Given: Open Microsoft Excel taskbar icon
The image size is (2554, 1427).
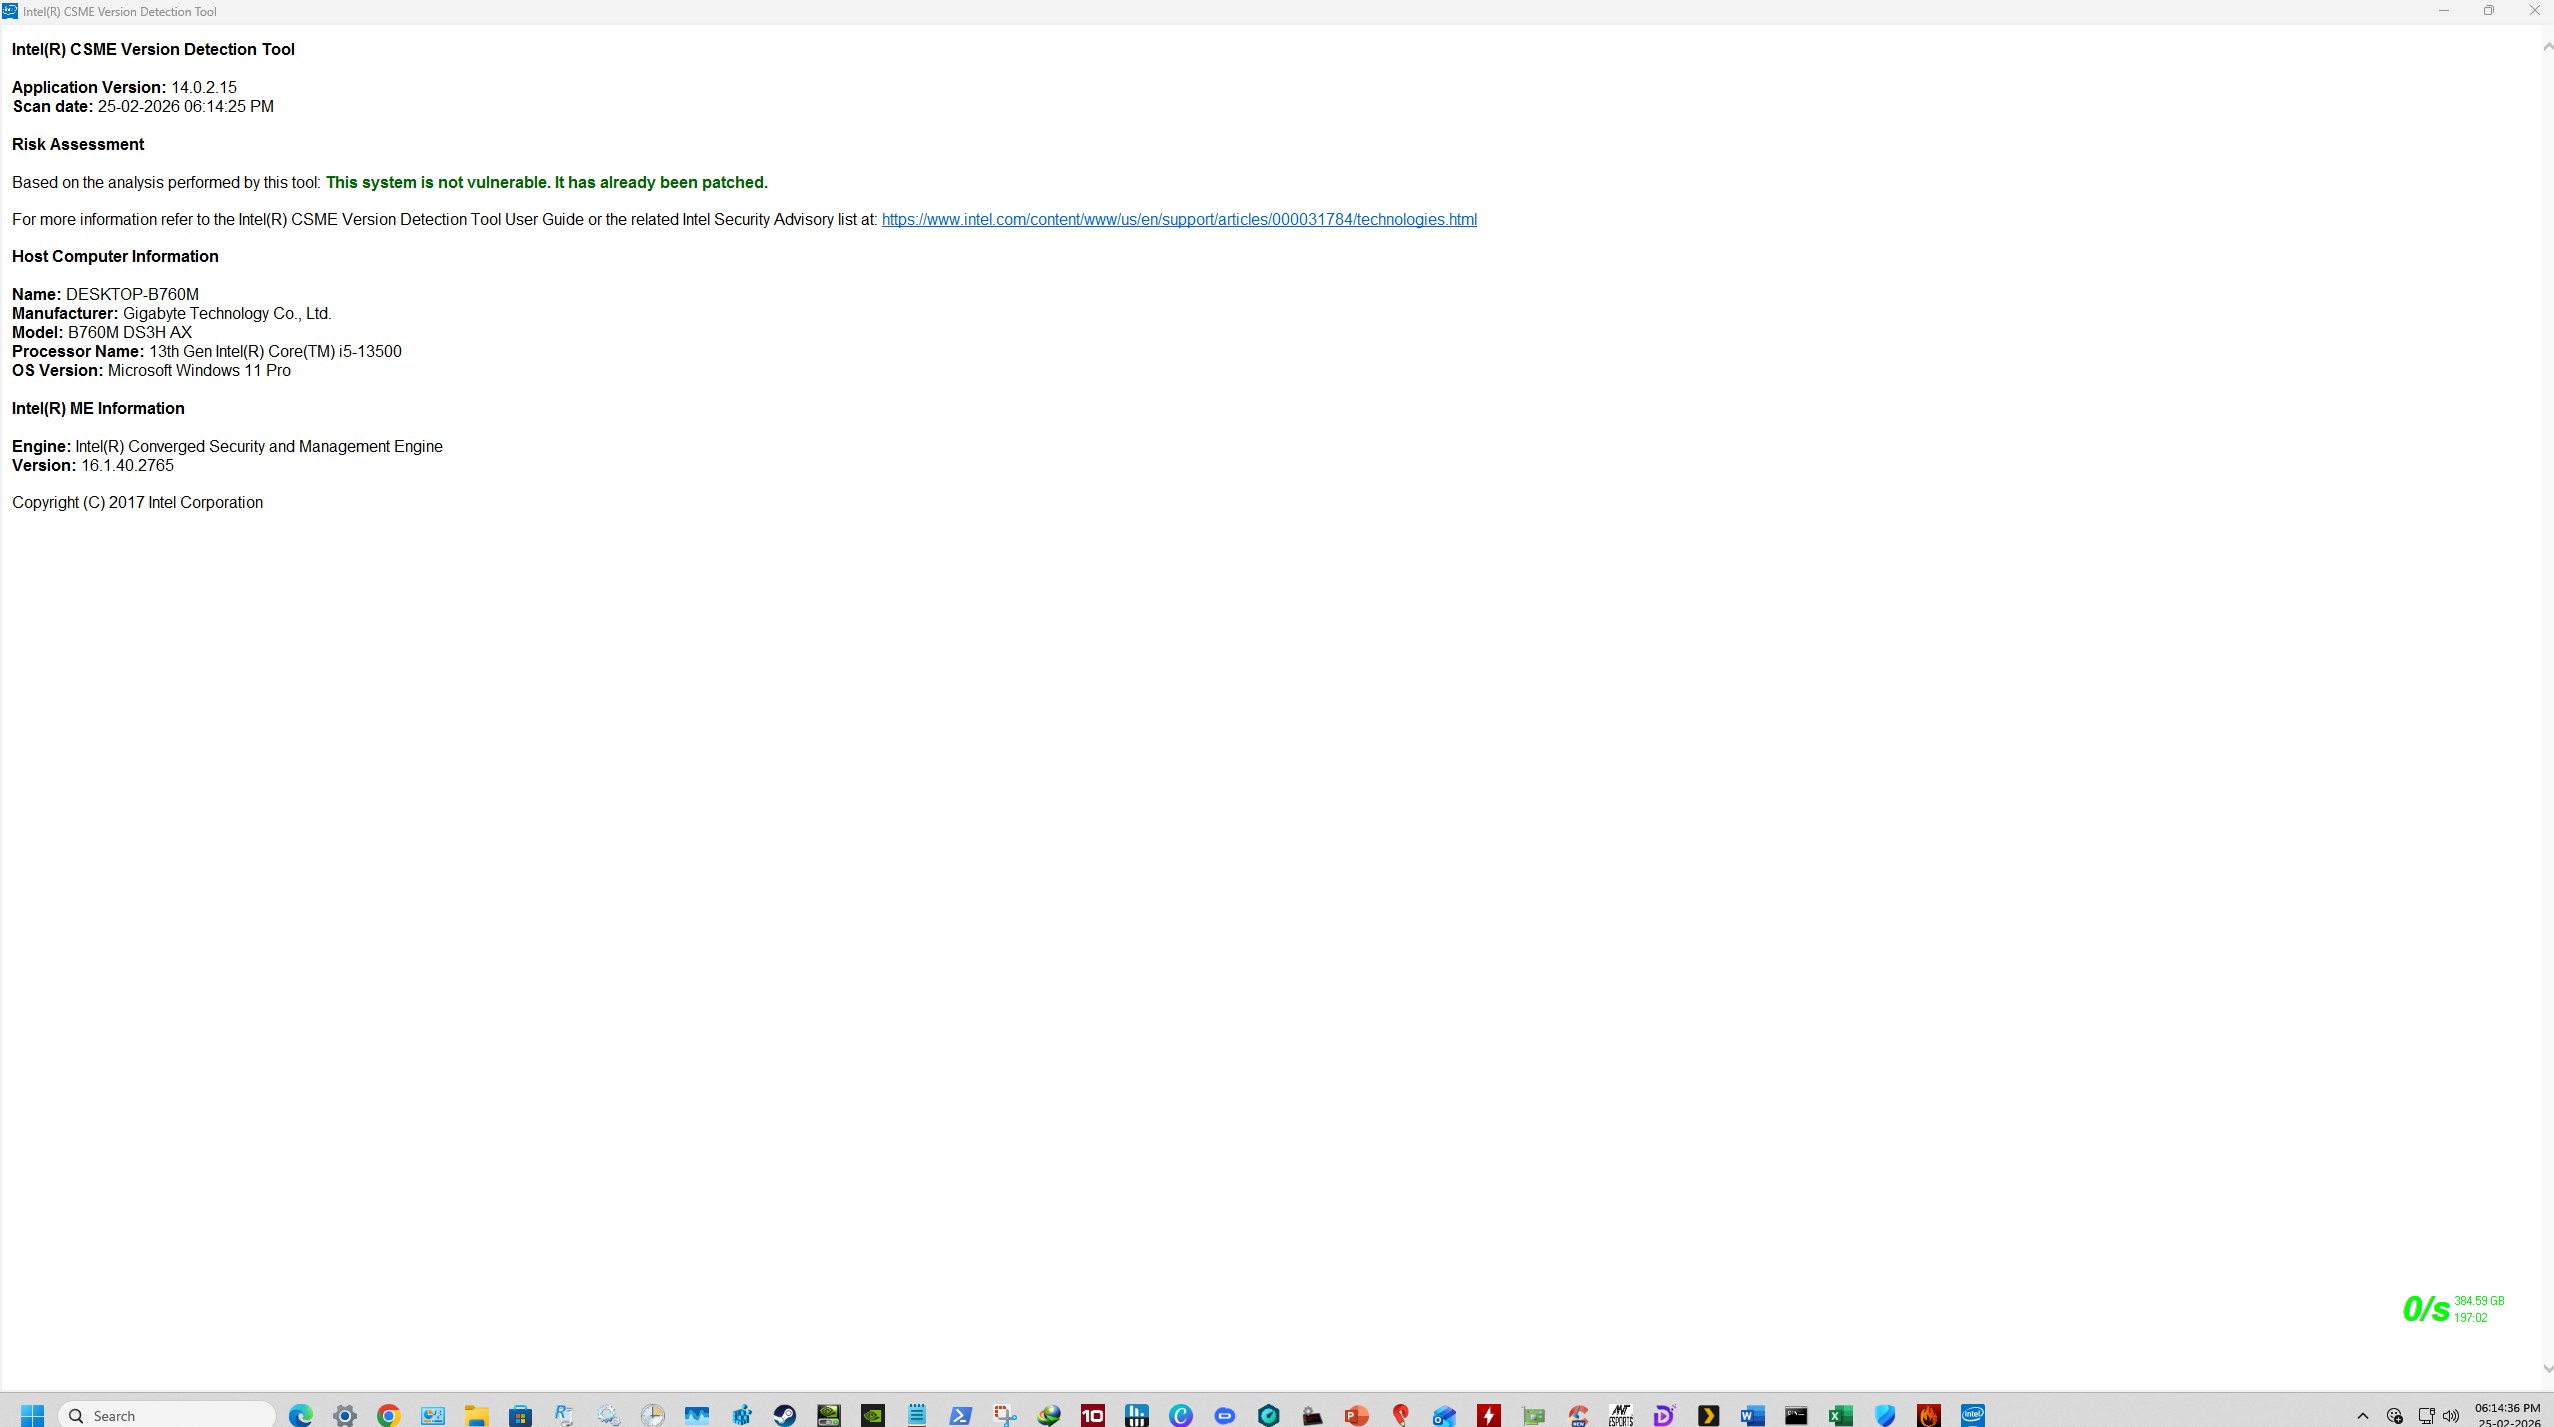Looking at the screenshot, I should pyautogui.click(x=1840, y=1415).
